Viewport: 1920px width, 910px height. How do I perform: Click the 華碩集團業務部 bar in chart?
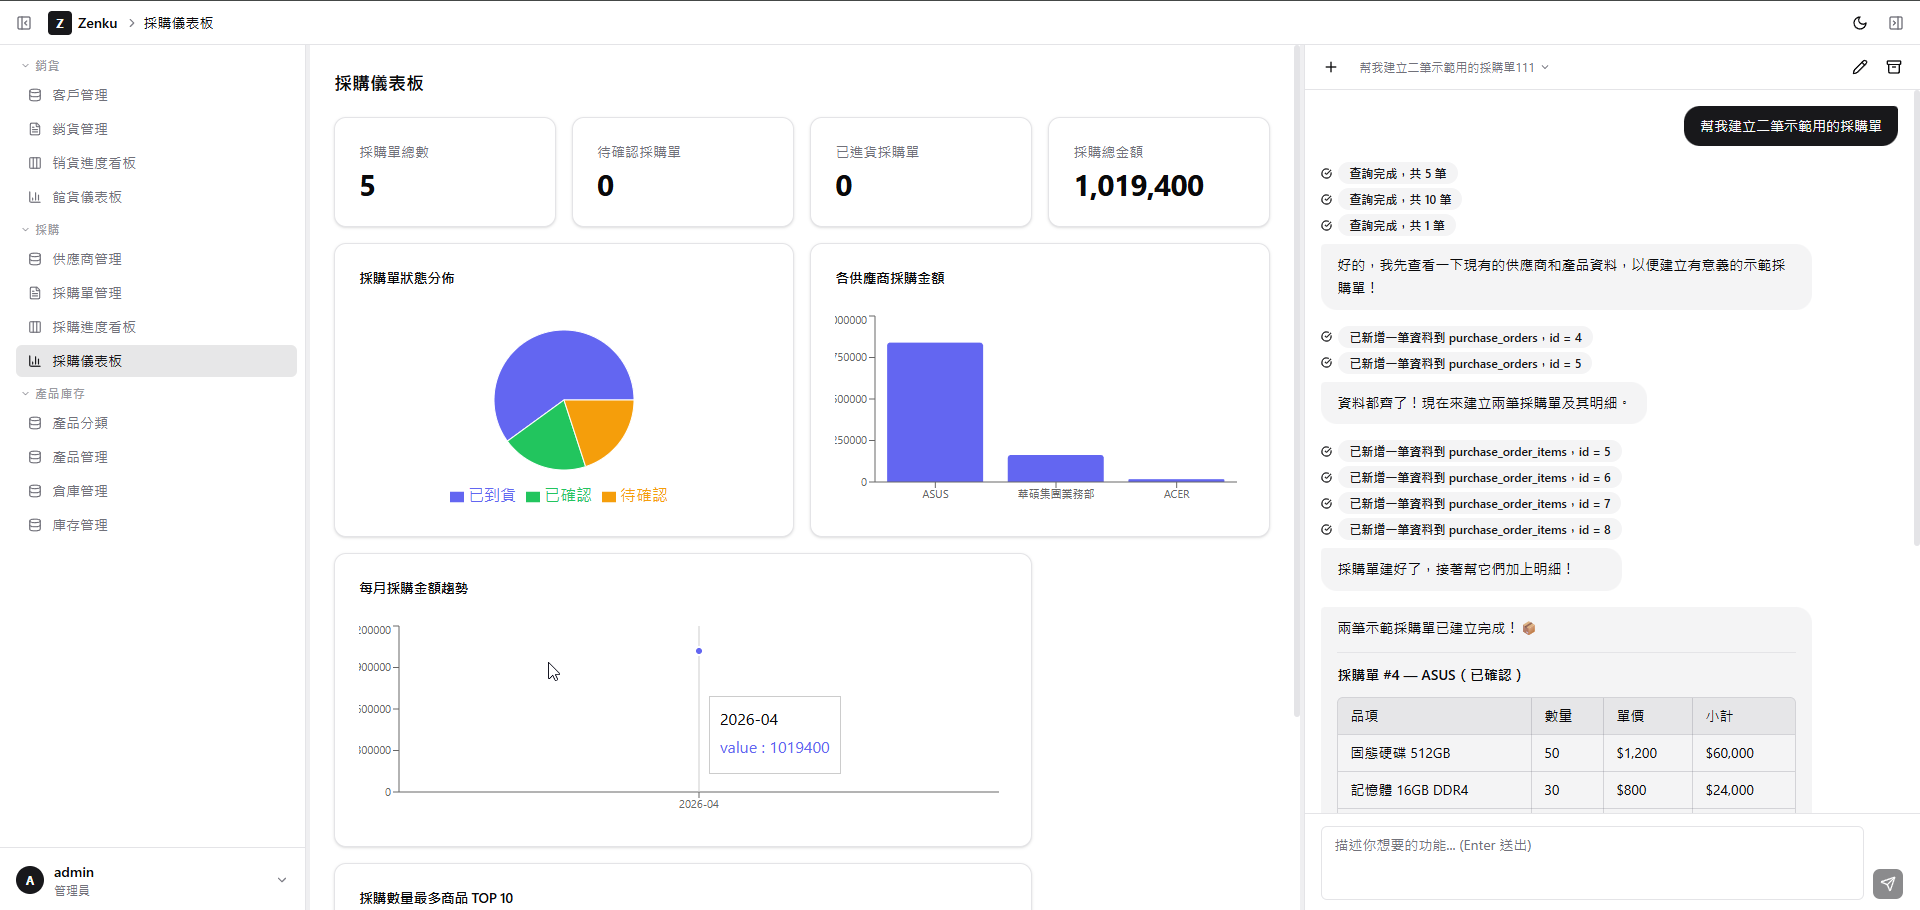pyautogui.click(x=1056, y=468)
